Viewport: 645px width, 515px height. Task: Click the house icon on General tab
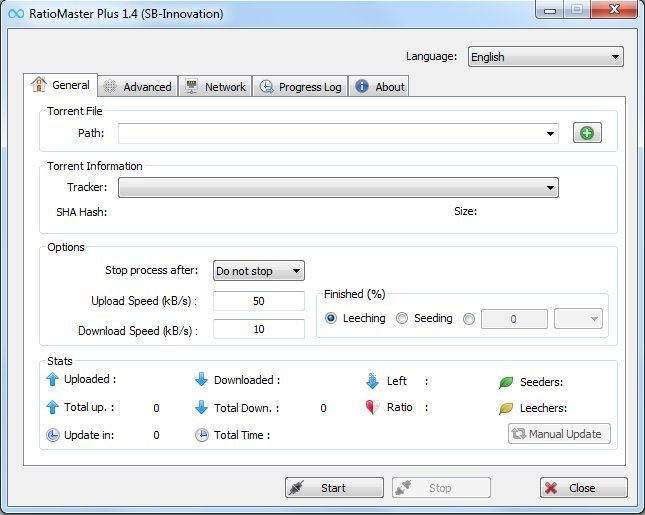(39, 84)
